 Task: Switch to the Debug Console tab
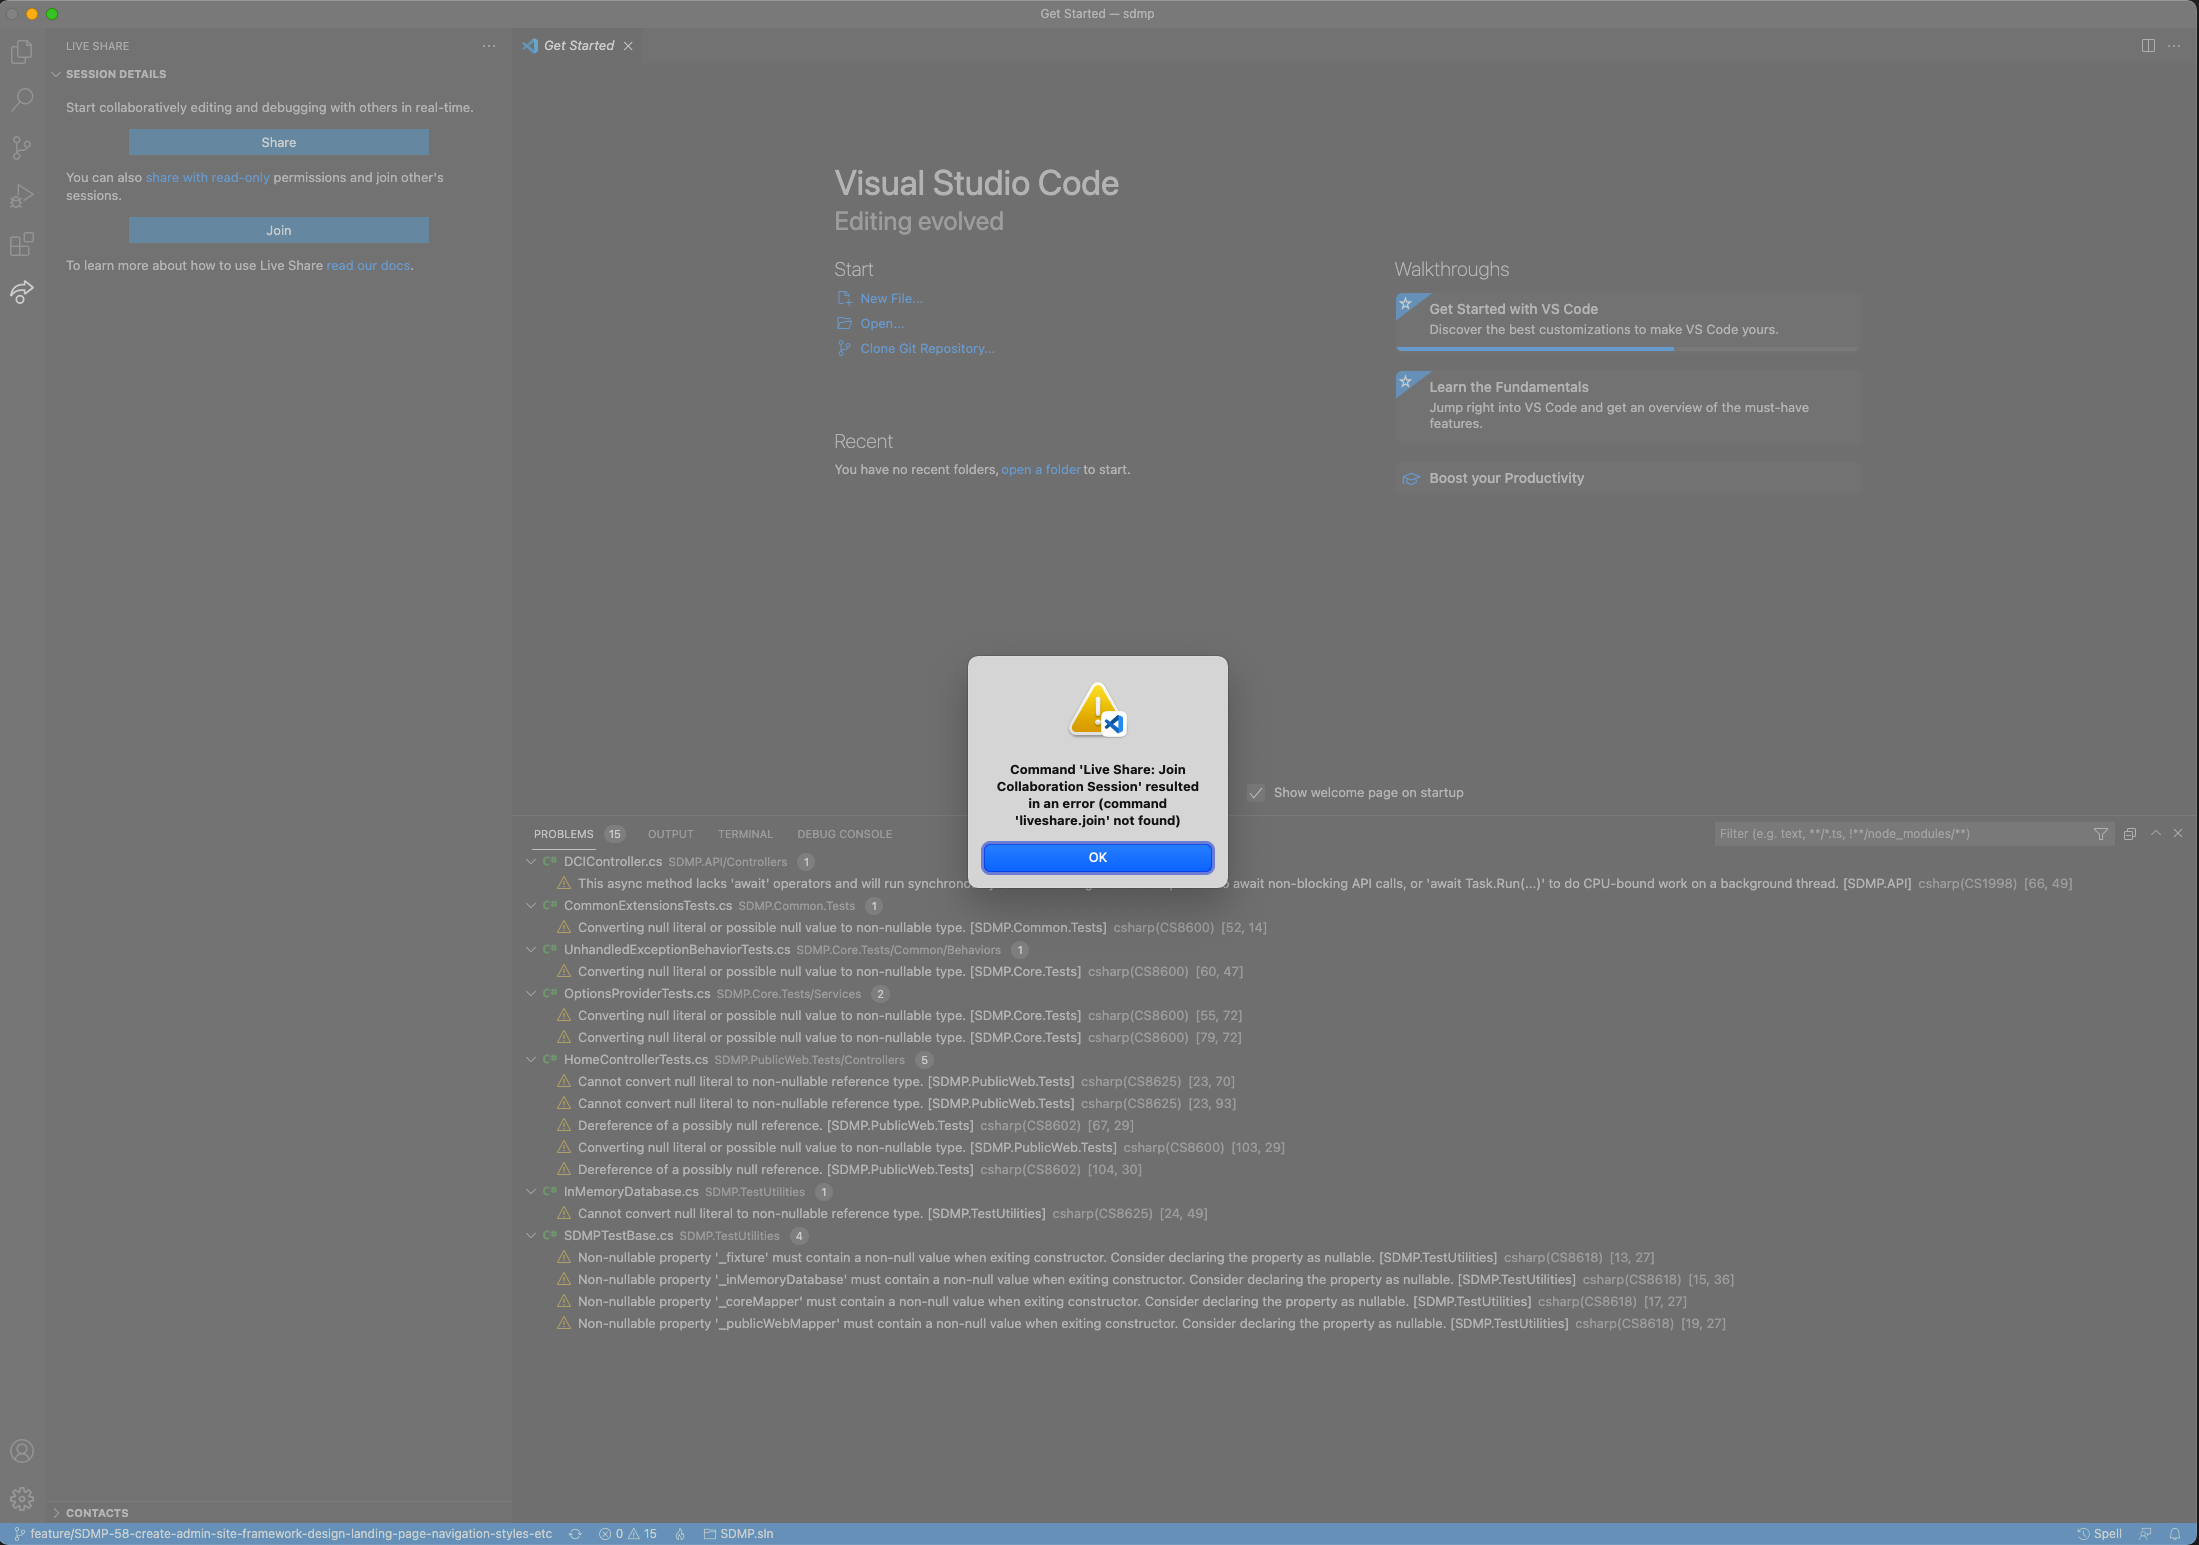[844, 833]
